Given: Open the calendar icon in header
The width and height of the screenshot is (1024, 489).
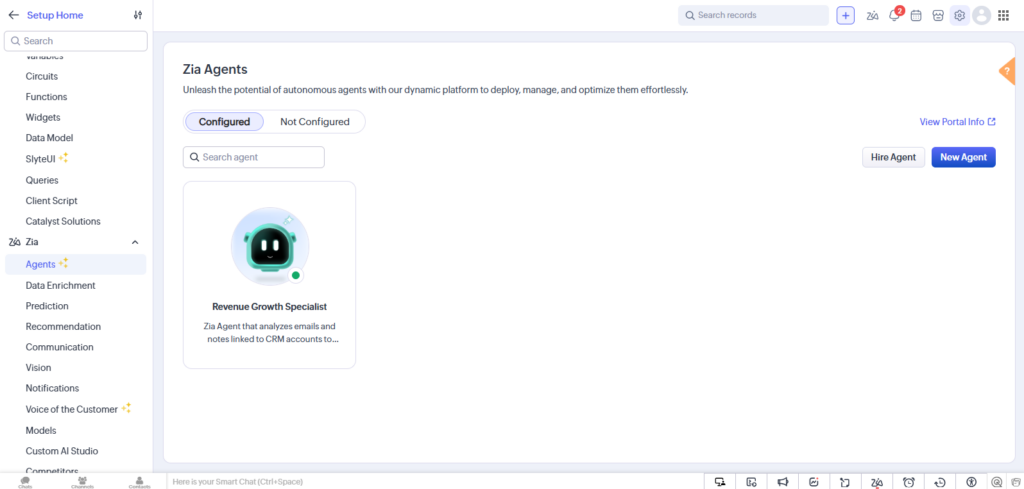Looking at the screenshot, I should [x=916, y=16].
